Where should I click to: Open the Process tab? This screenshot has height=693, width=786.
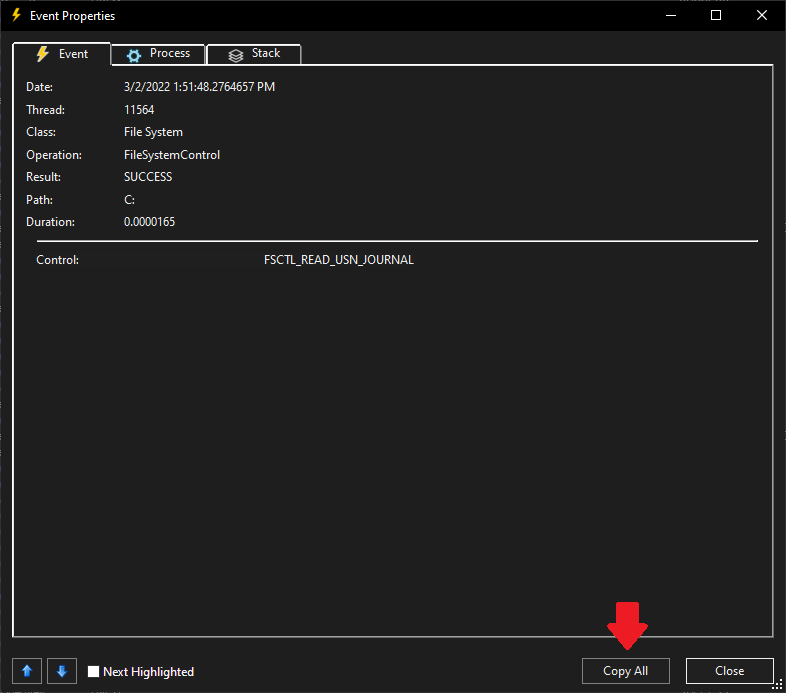[158, 54]
